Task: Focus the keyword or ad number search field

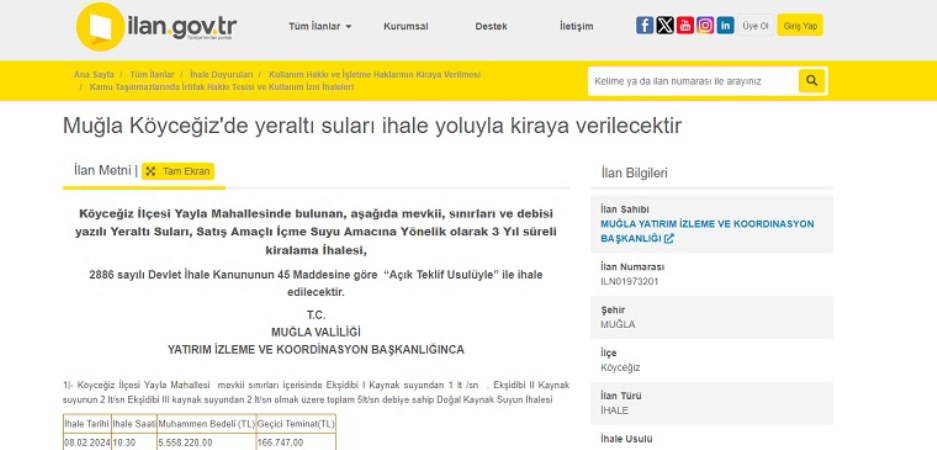Action: 692,81
